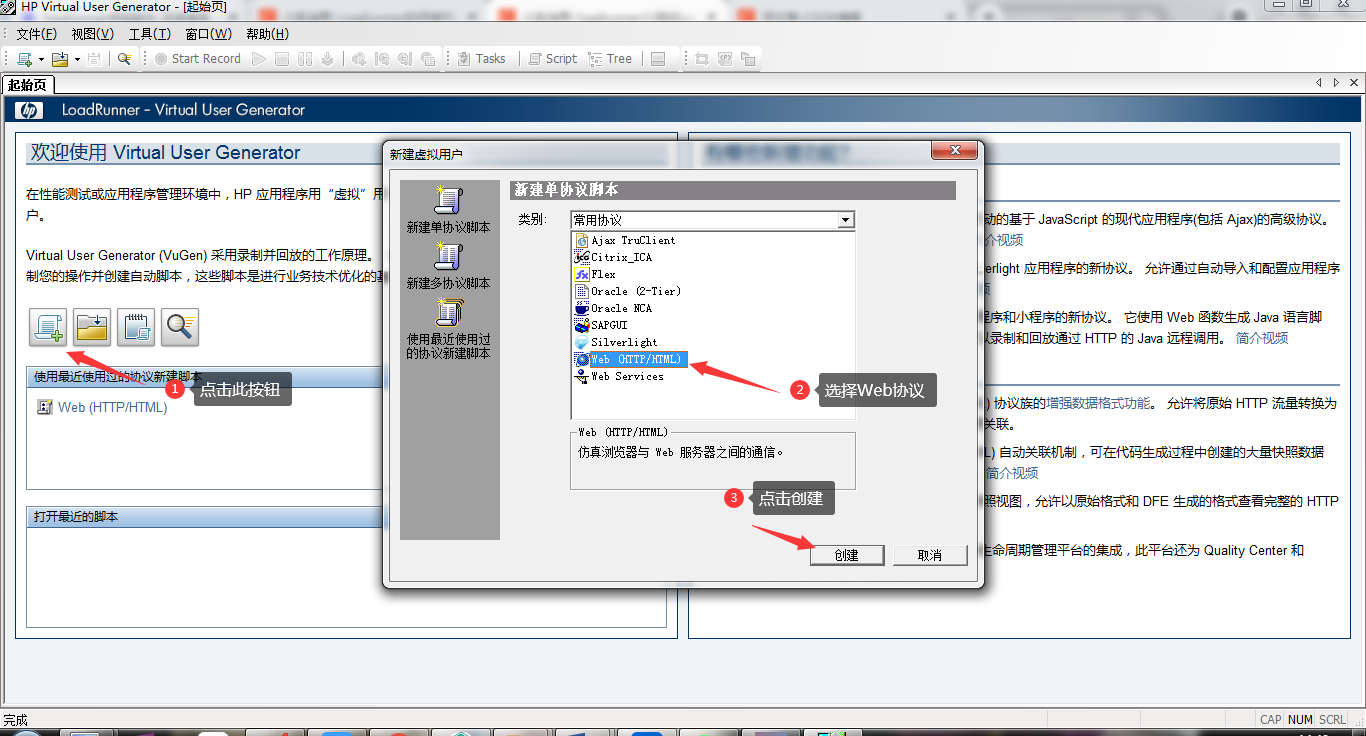Select Web (HTTP/HTML) in protocol list
The height and width of the screenshot is (736, 1366).
coord(630,359)
